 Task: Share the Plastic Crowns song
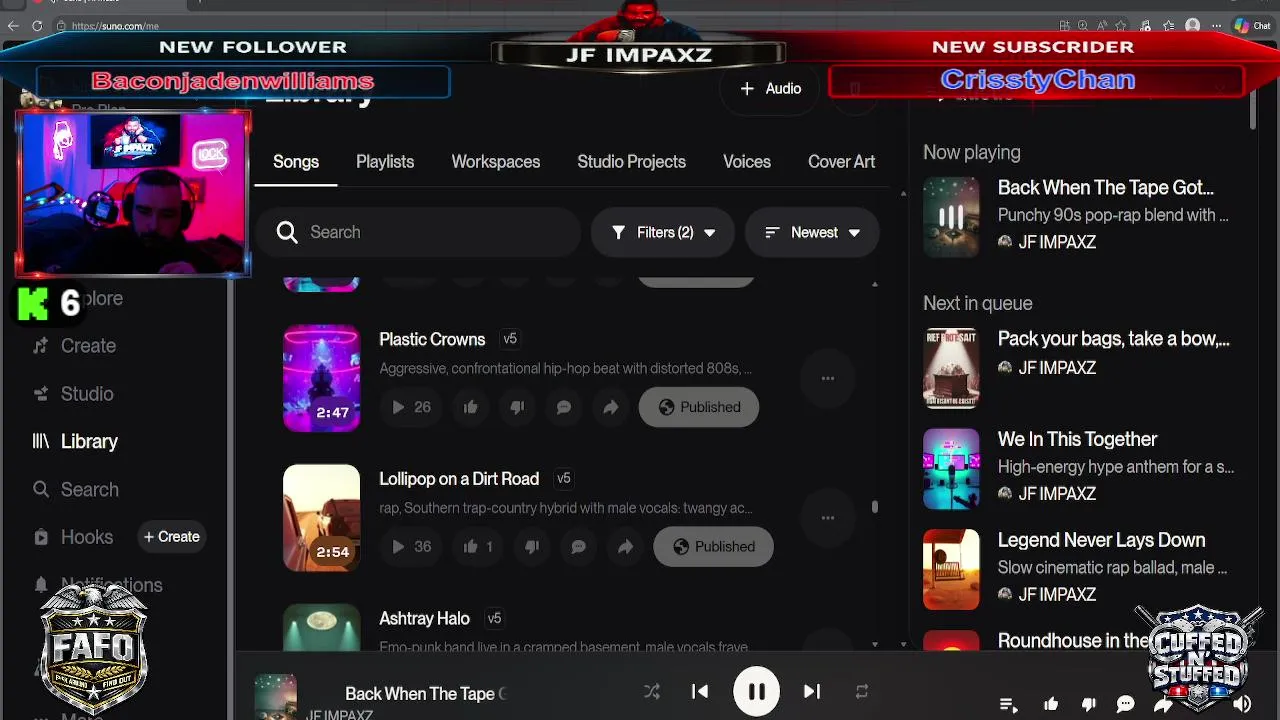click(x=610, y=407)
